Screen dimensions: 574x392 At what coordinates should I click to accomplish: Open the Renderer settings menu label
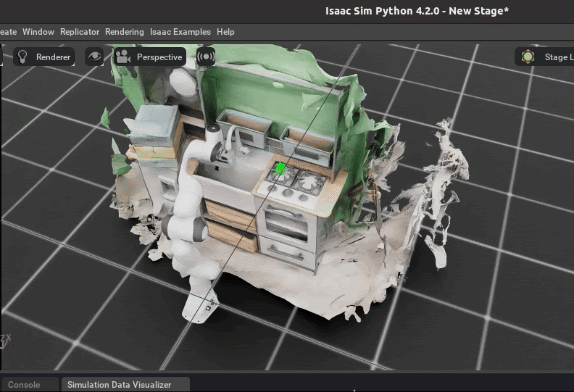click(53, 57)
